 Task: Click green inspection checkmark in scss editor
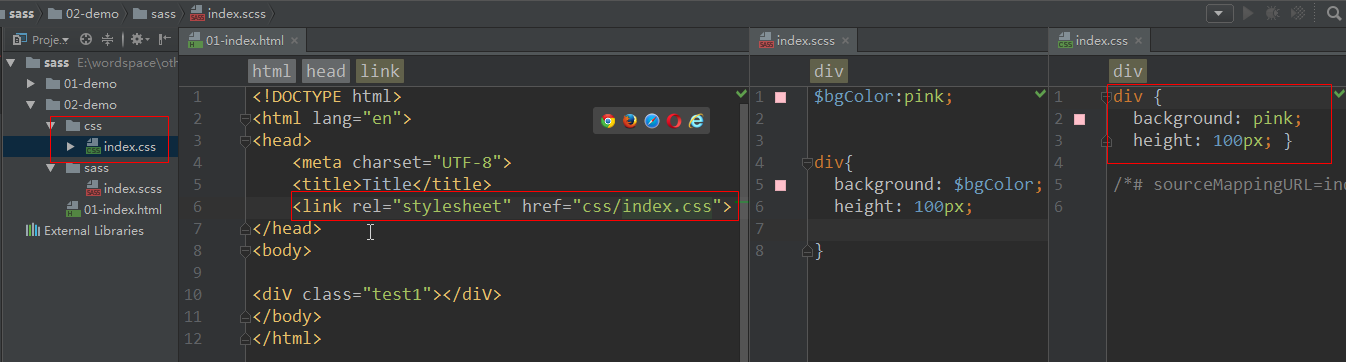point(1040,93)
